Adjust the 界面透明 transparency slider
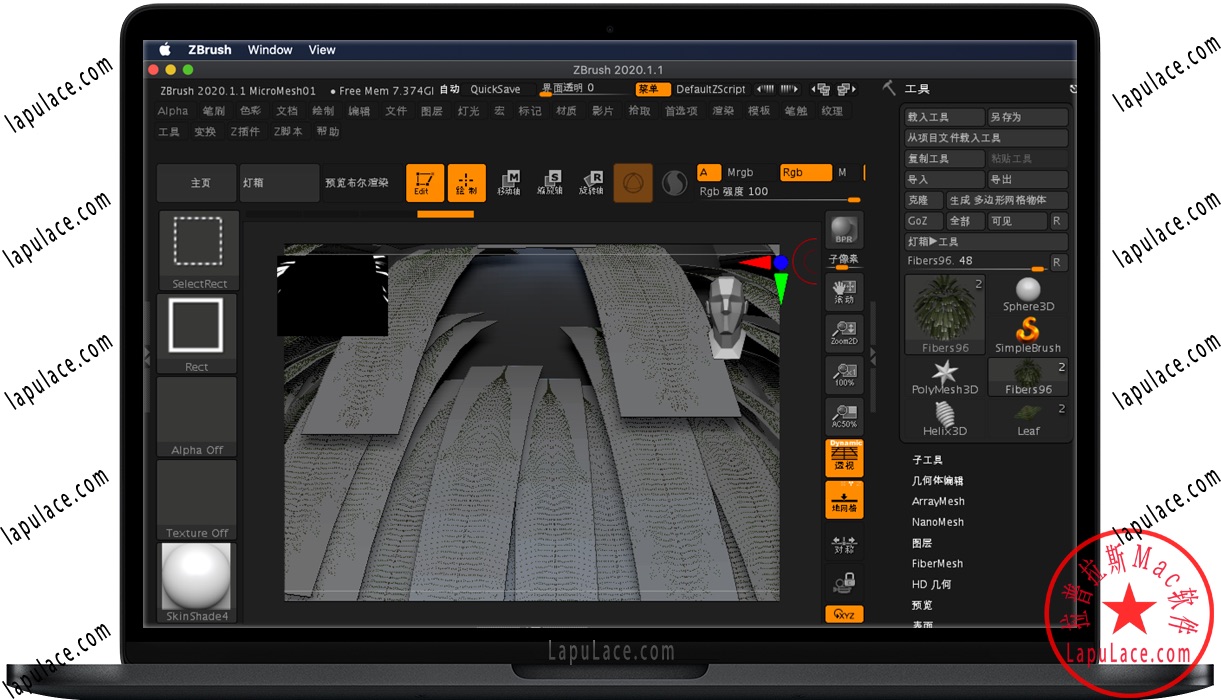This screenshot has height=700, width=1221. click(582, 89)
